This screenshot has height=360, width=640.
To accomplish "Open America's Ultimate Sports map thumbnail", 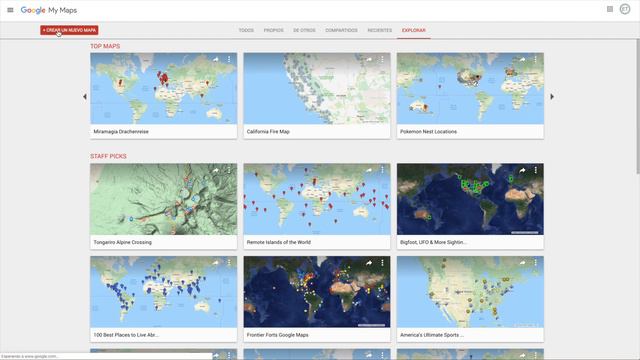I will coord(470,292).
